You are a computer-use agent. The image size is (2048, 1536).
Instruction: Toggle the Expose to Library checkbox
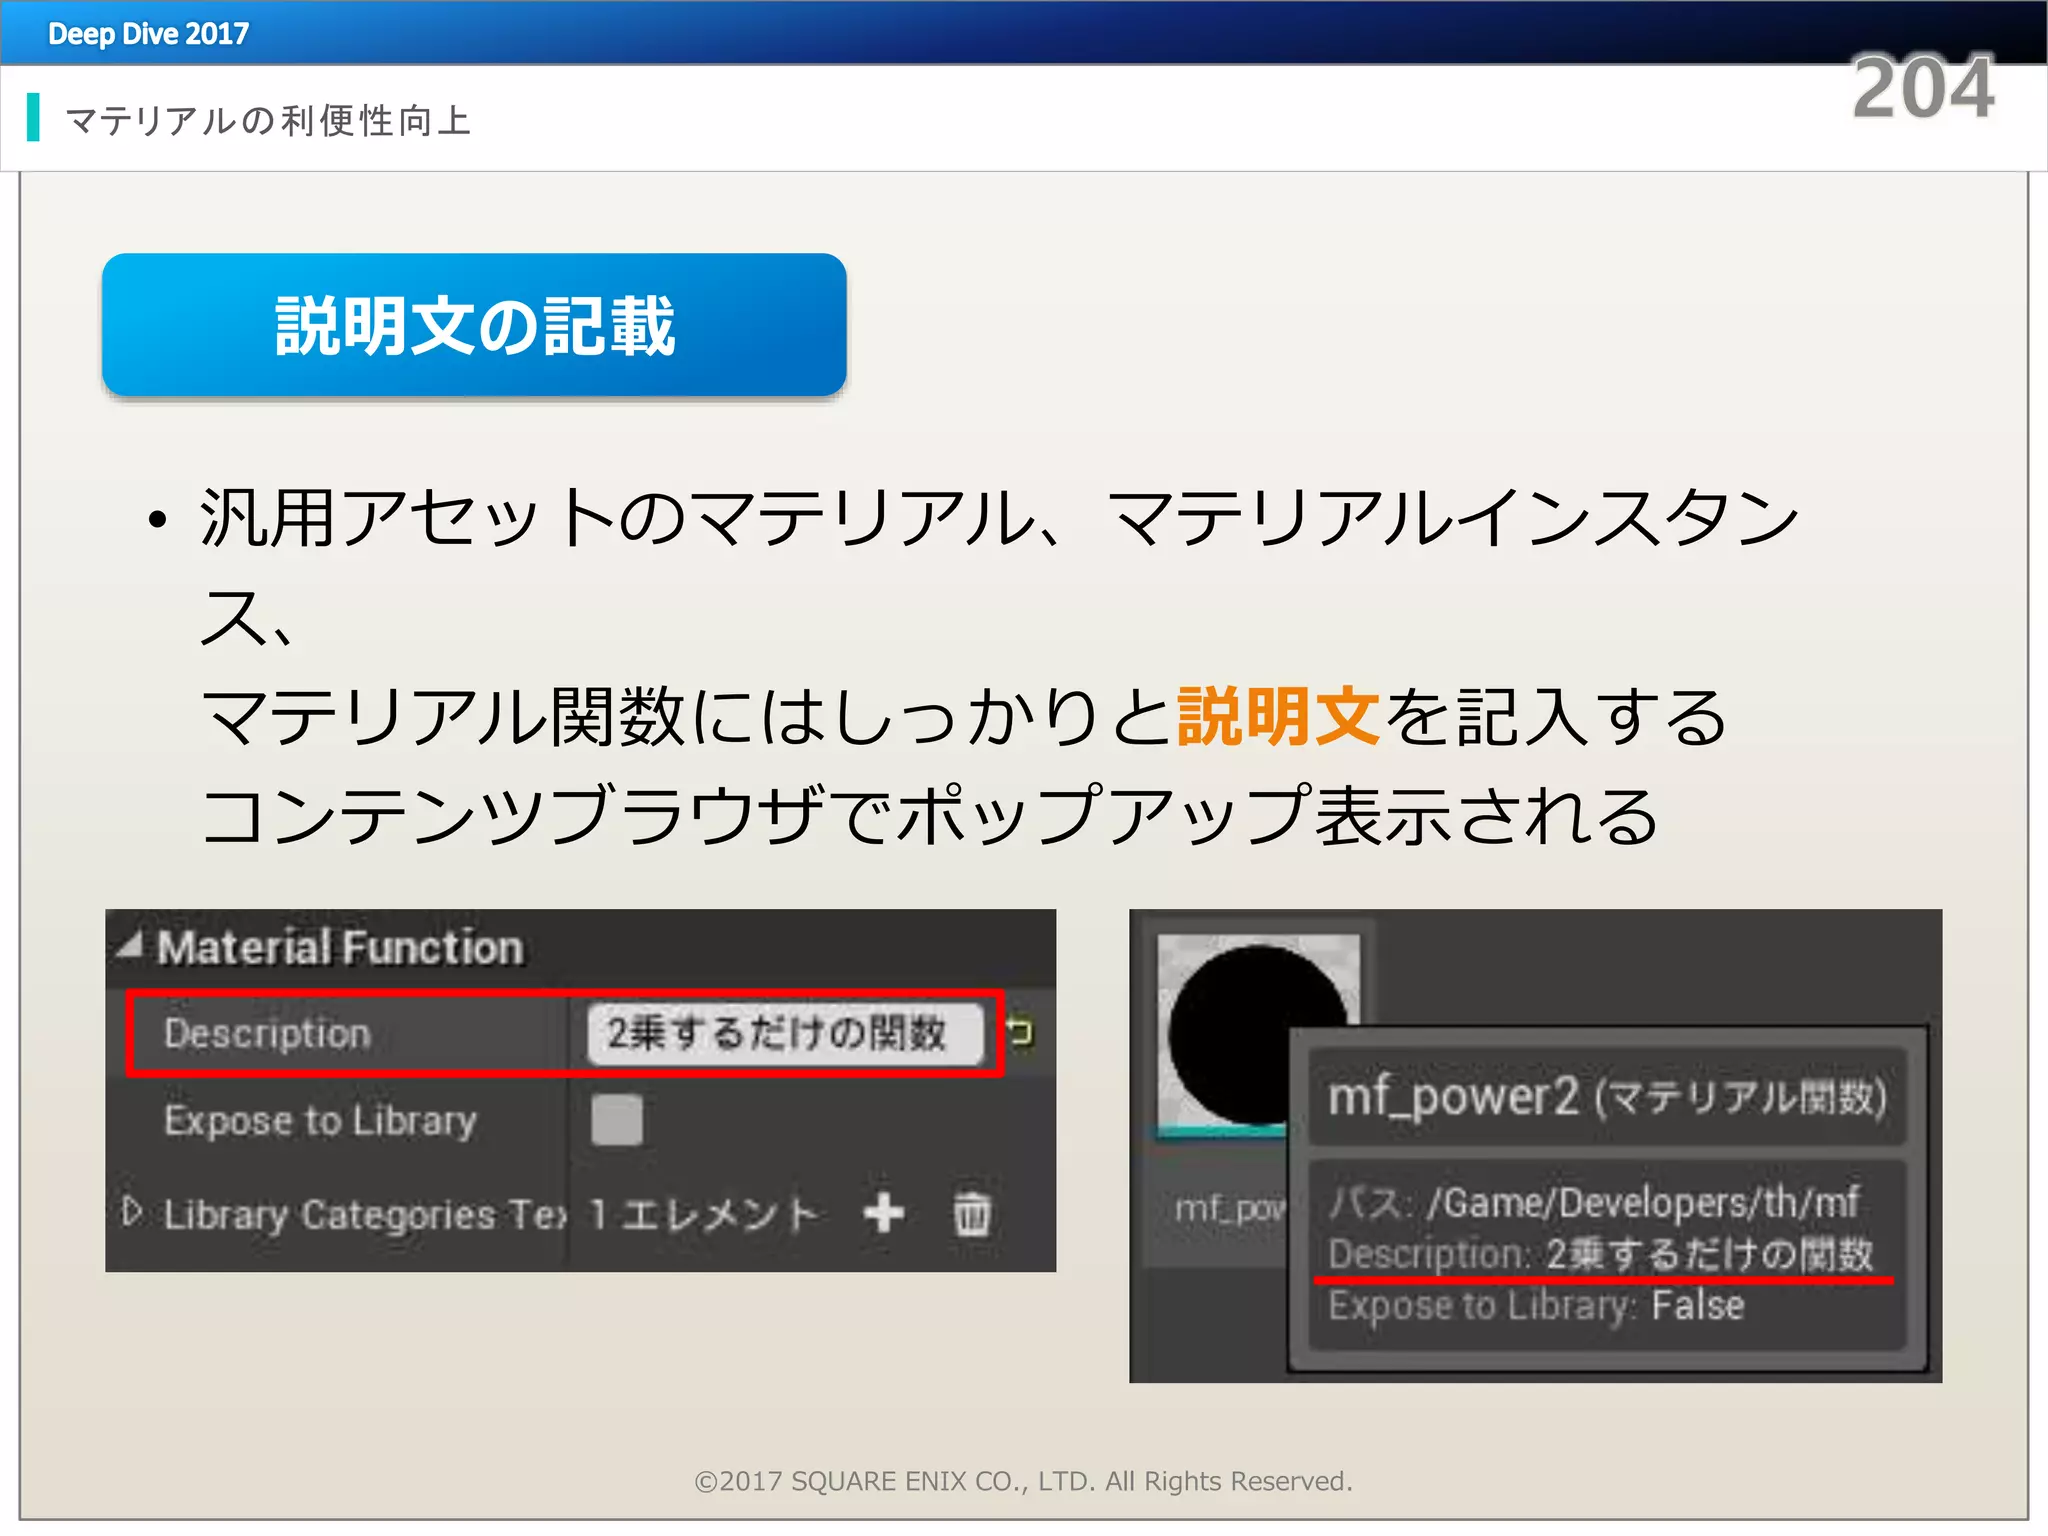click(616, 1120)
